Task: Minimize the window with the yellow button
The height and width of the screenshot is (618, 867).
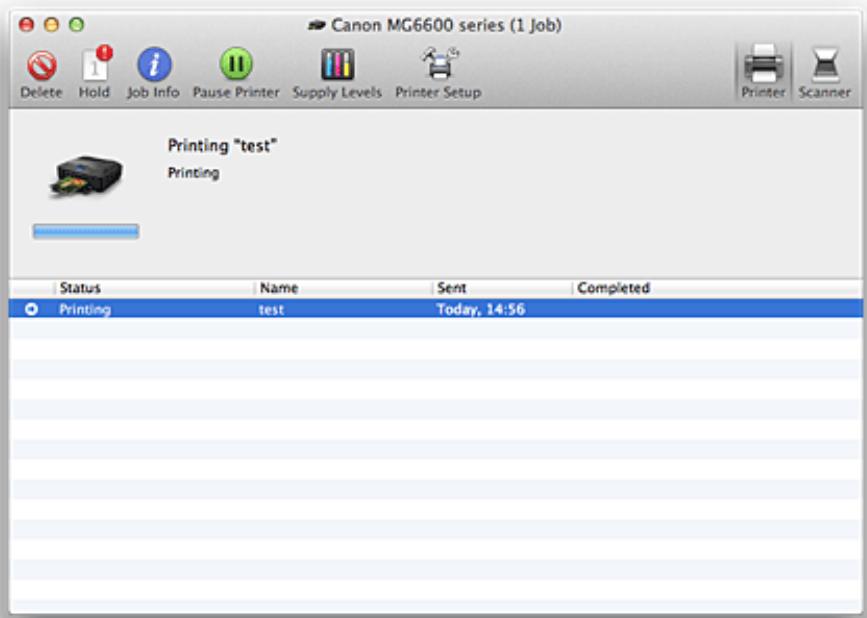Action: tap(51, 24)
